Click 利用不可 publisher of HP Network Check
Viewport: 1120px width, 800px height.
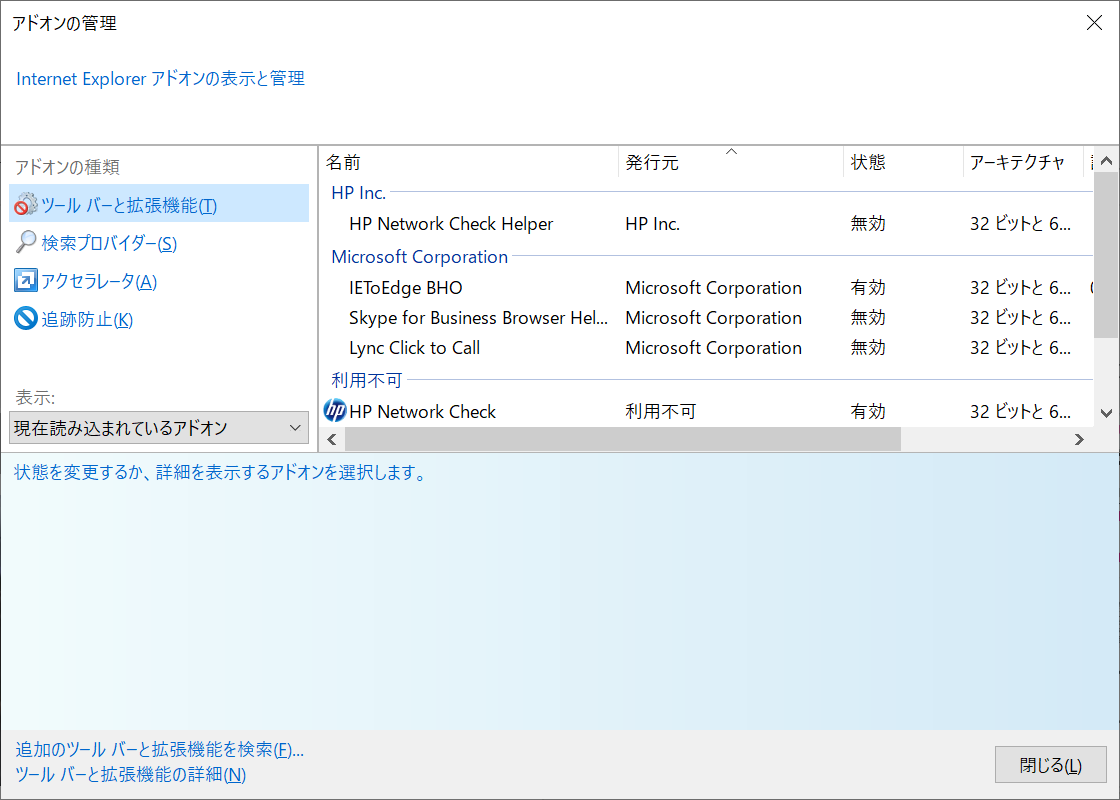[x=661, y=411]
